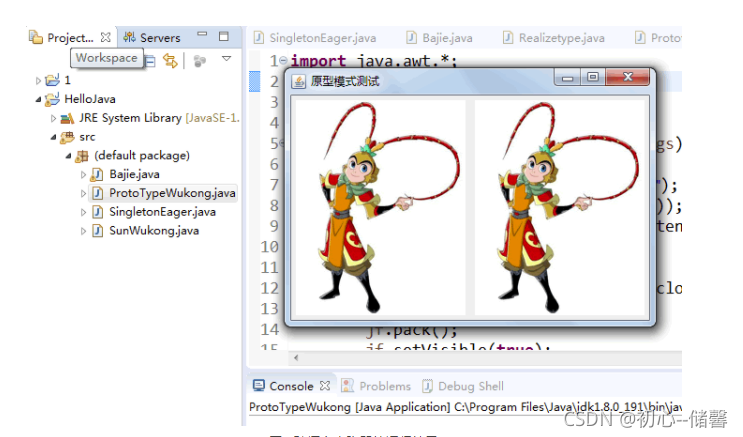Expand SingletonEager.java tree node

[x=83, y=212]
